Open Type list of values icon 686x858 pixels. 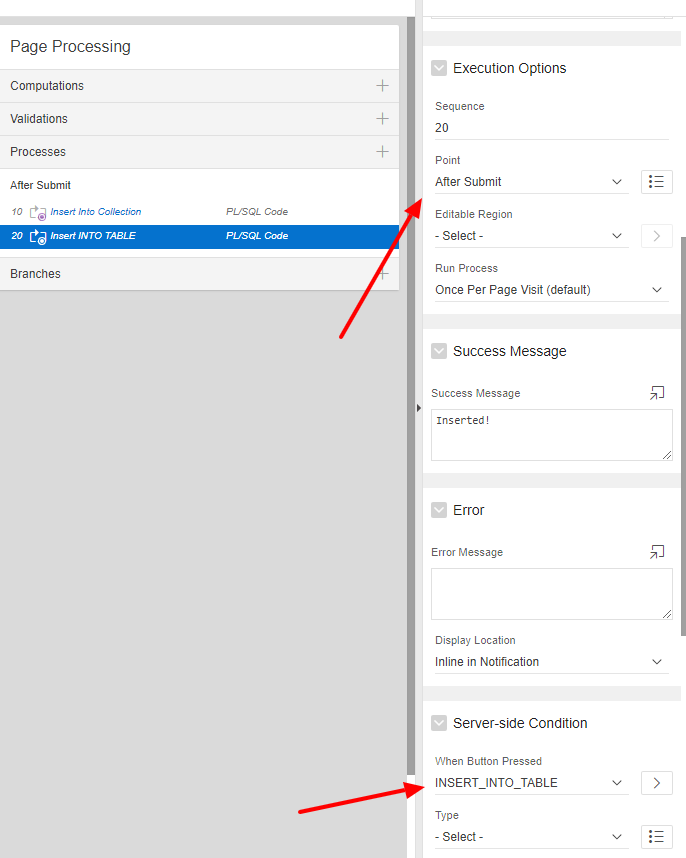pos(656,837)
